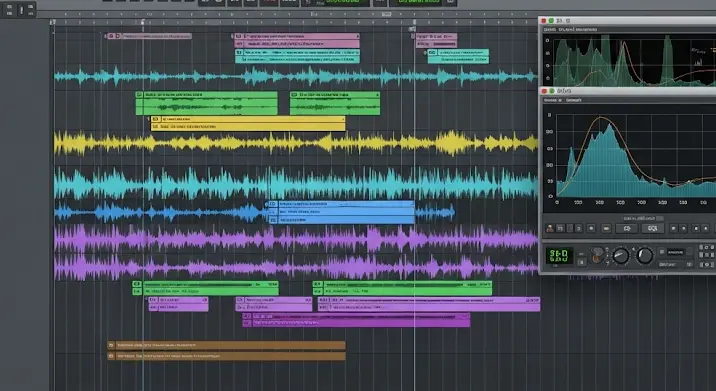The image size is (716, 391).
Task: Click the knob beside the small black readout
Action: (x=645, y=255)
